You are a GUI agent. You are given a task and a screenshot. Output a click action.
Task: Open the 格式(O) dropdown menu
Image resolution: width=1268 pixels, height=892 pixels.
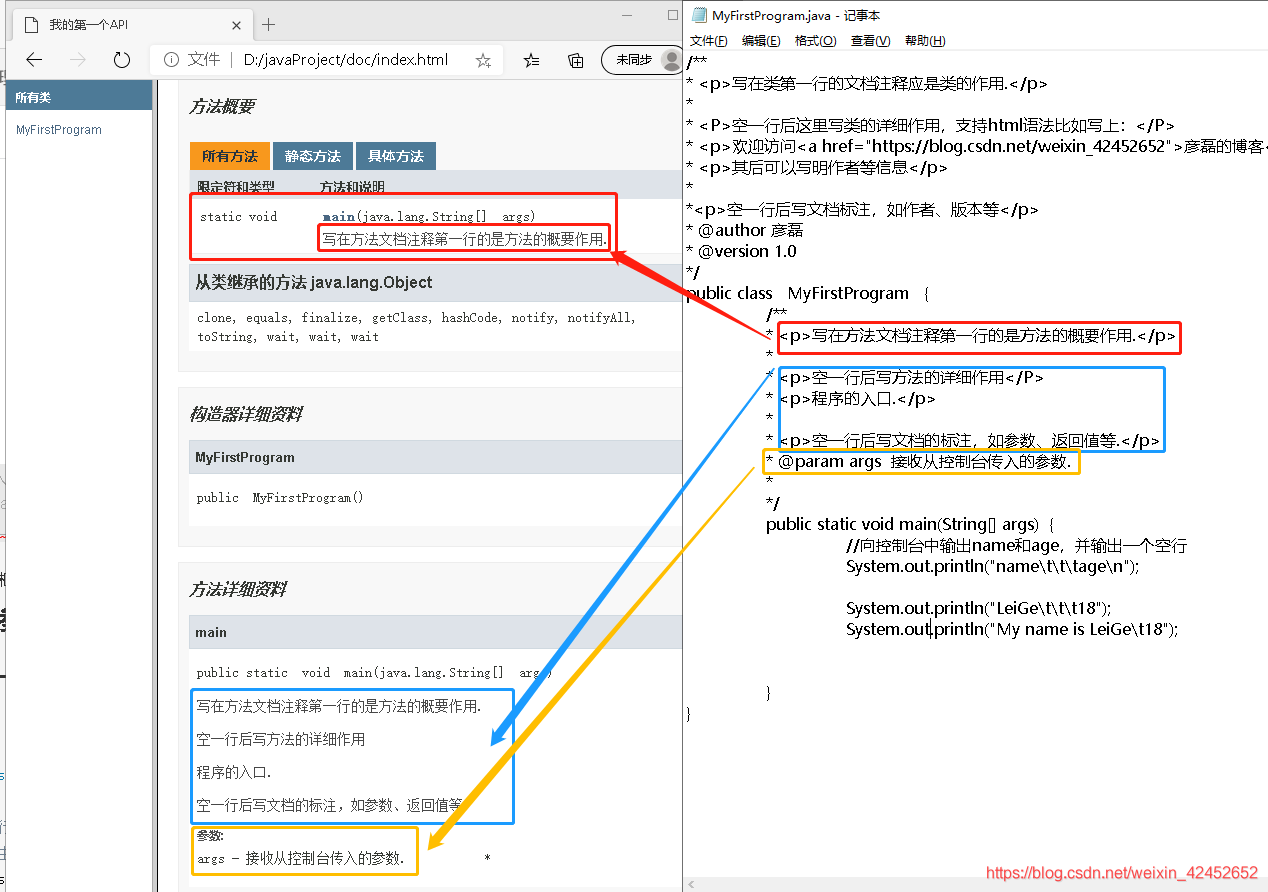pyautogui.click(x=815, y=40)
